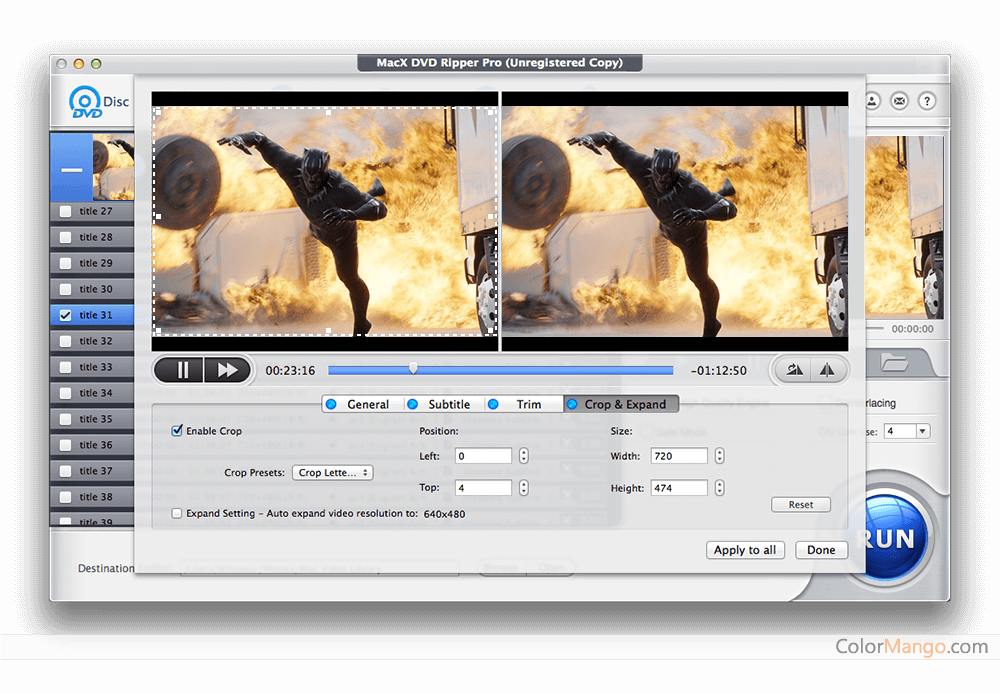Click the blue playback timeline track
1000x693 pixels.
click(501, 370)
